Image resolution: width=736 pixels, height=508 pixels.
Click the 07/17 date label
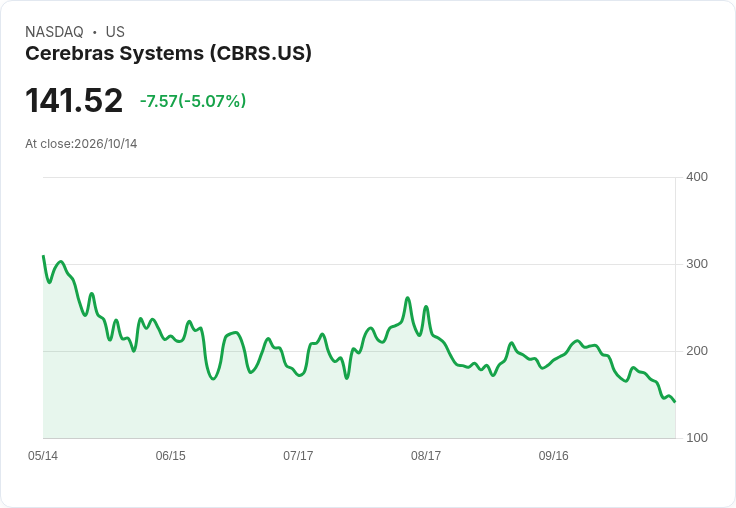298,455
